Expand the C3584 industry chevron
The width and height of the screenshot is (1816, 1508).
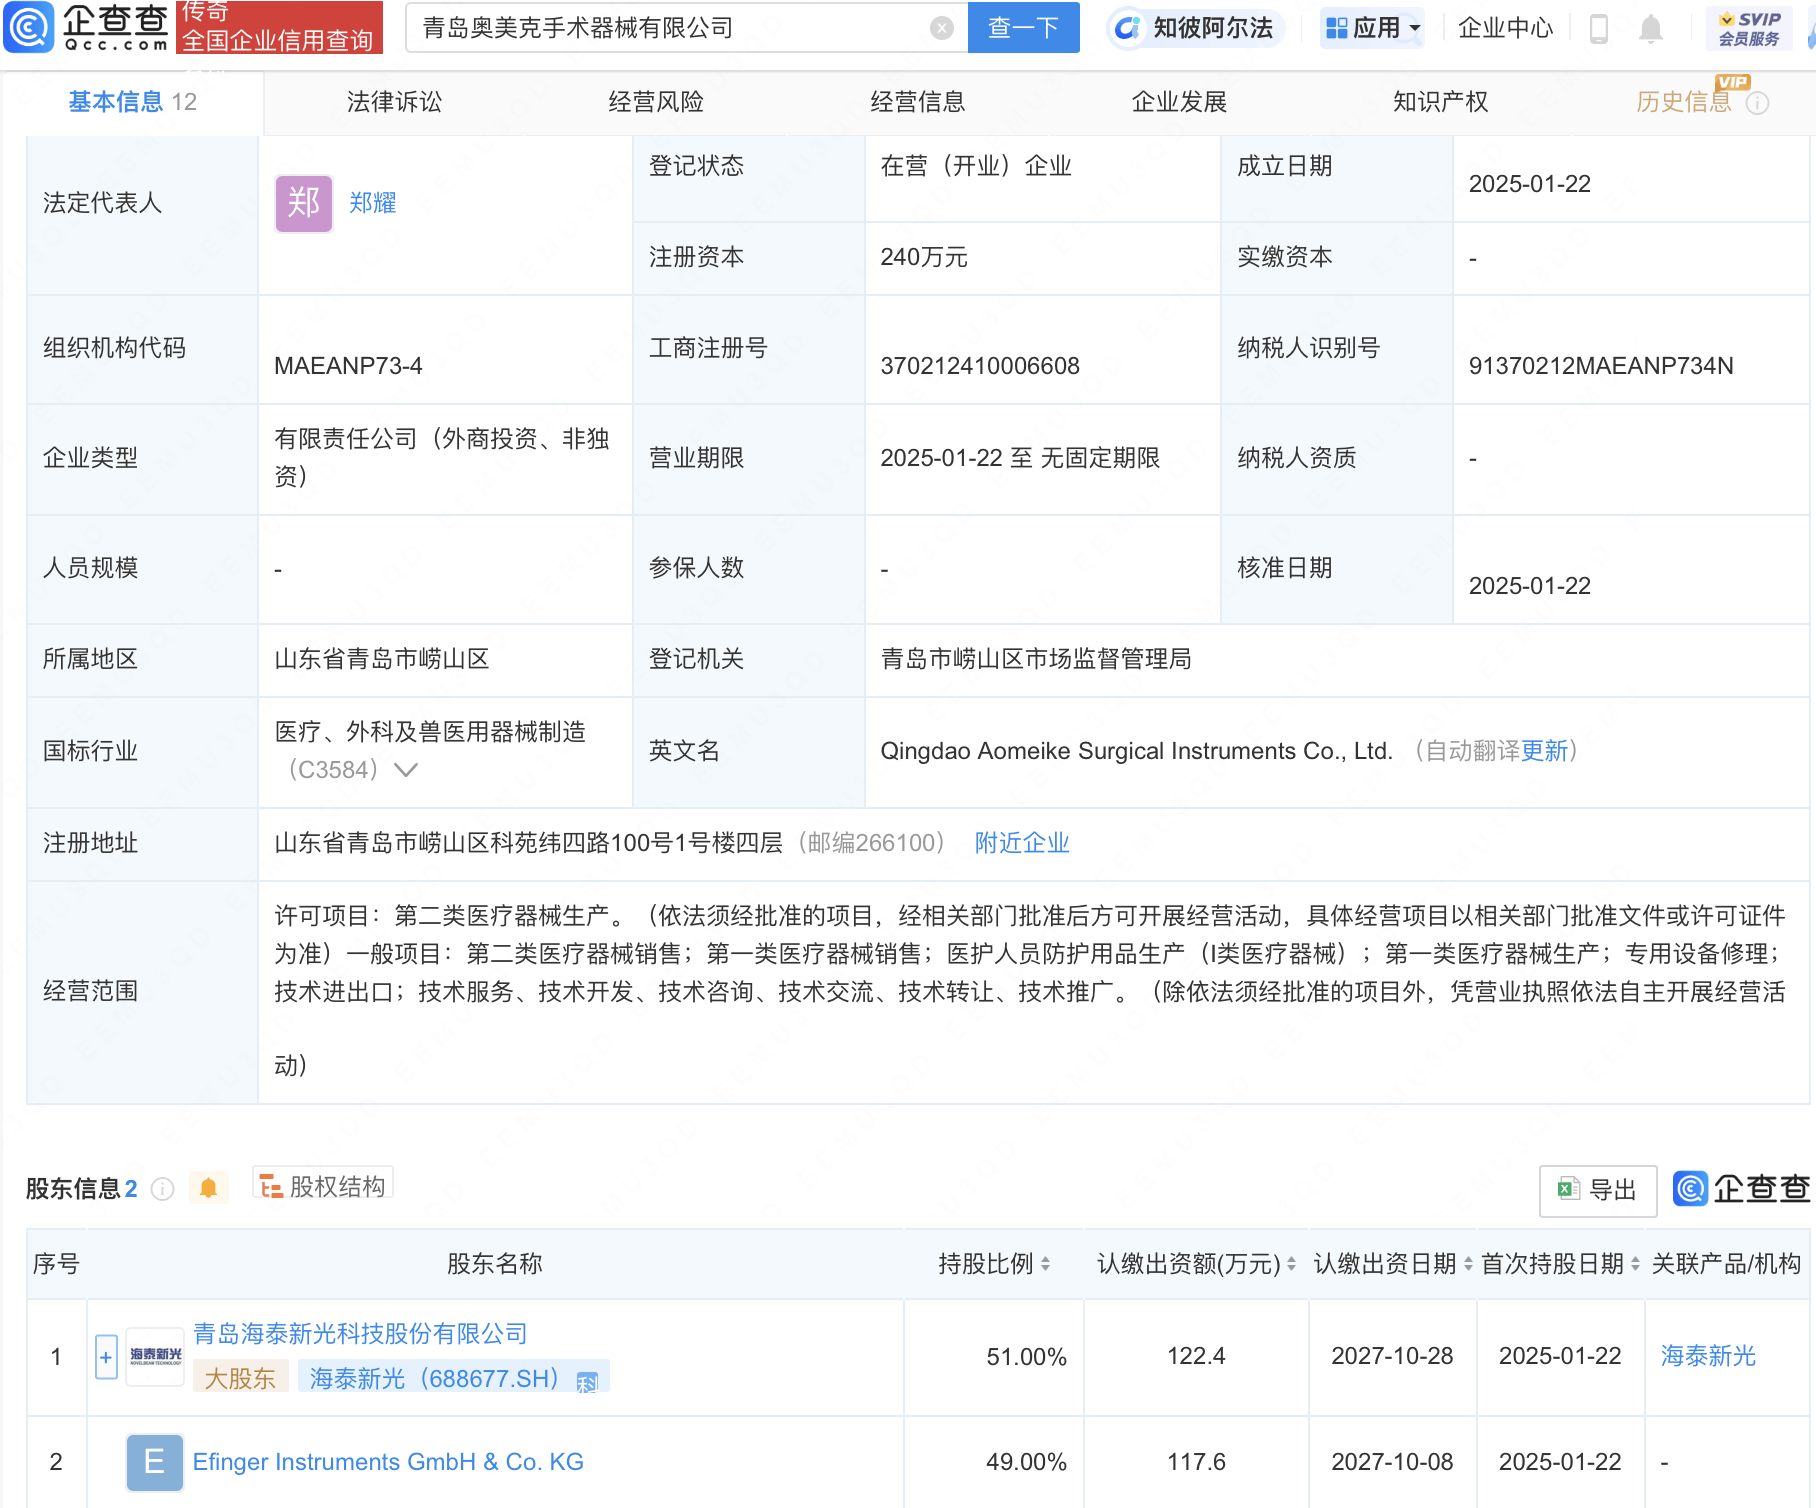coord(406,770)
